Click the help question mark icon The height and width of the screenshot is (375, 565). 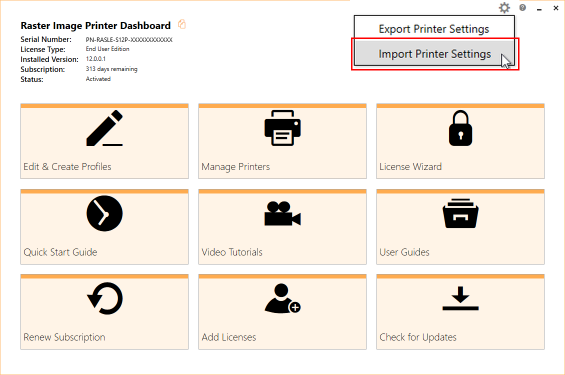click(522, 8)
